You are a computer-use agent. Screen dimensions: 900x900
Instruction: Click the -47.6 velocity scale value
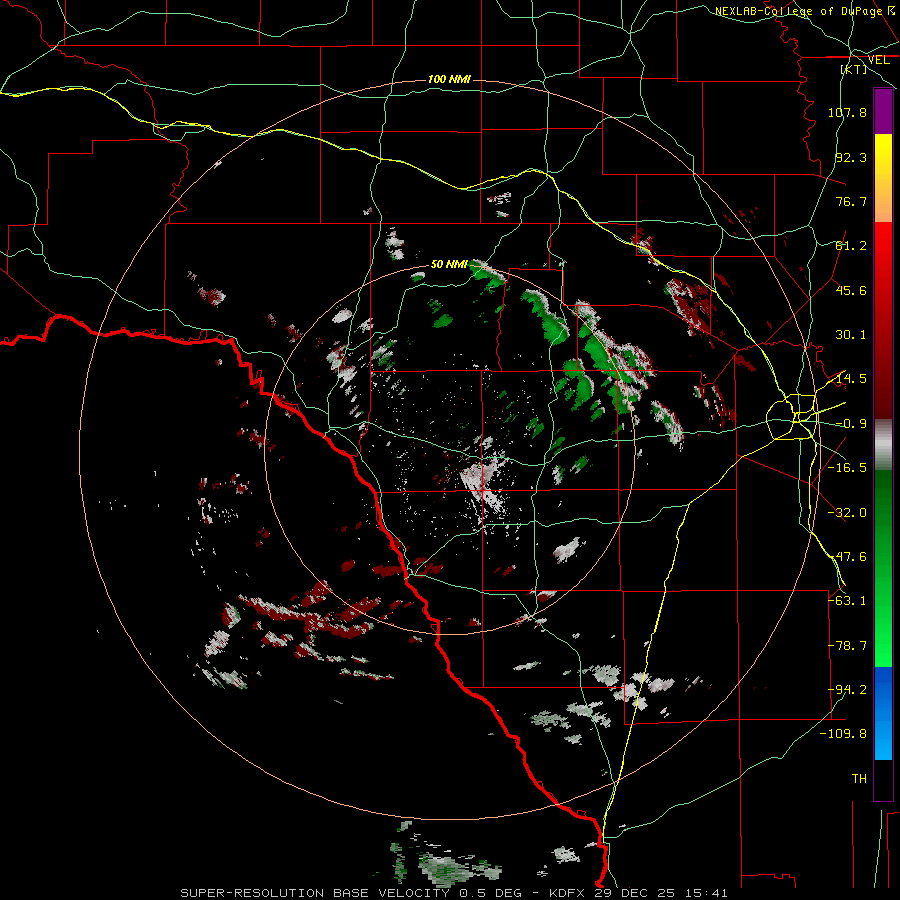pos(847,557)
